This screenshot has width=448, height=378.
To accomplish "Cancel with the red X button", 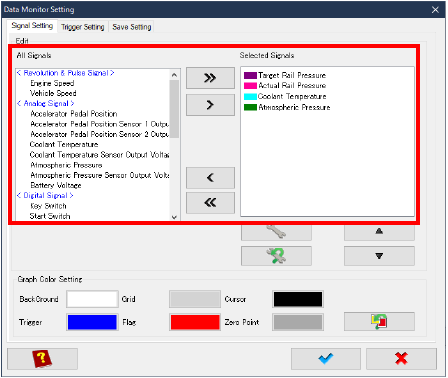I will tap(401, 359).
